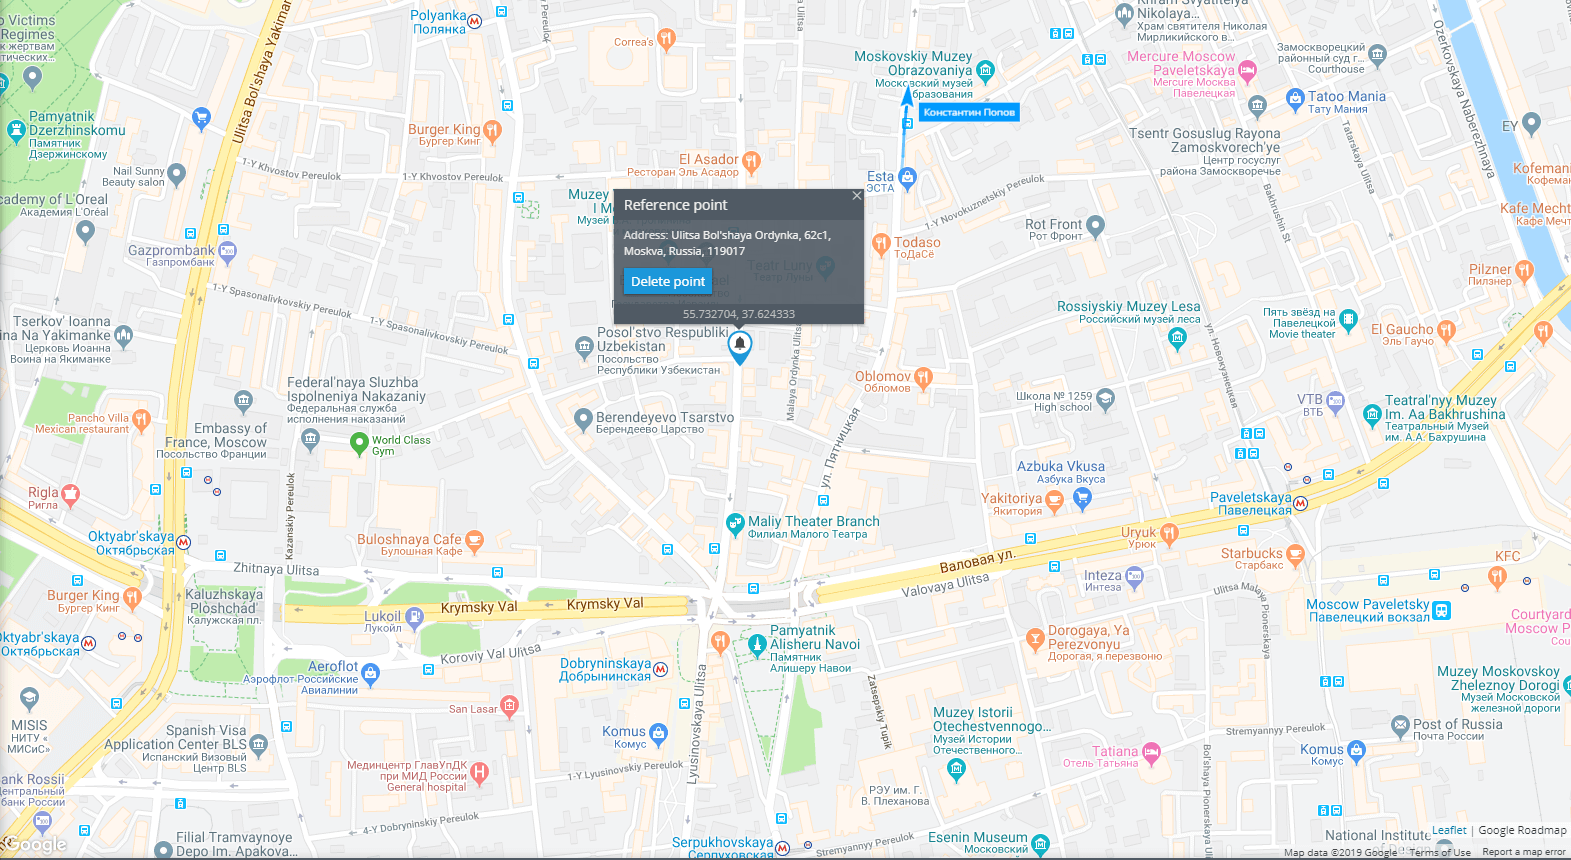Click the El Gaucho restaurant pin
This screenshot has width=1571, height=860.
pos(1445,330)
